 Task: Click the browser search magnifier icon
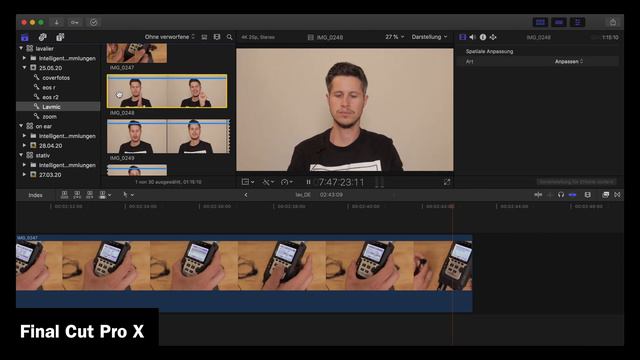(229, 37)
